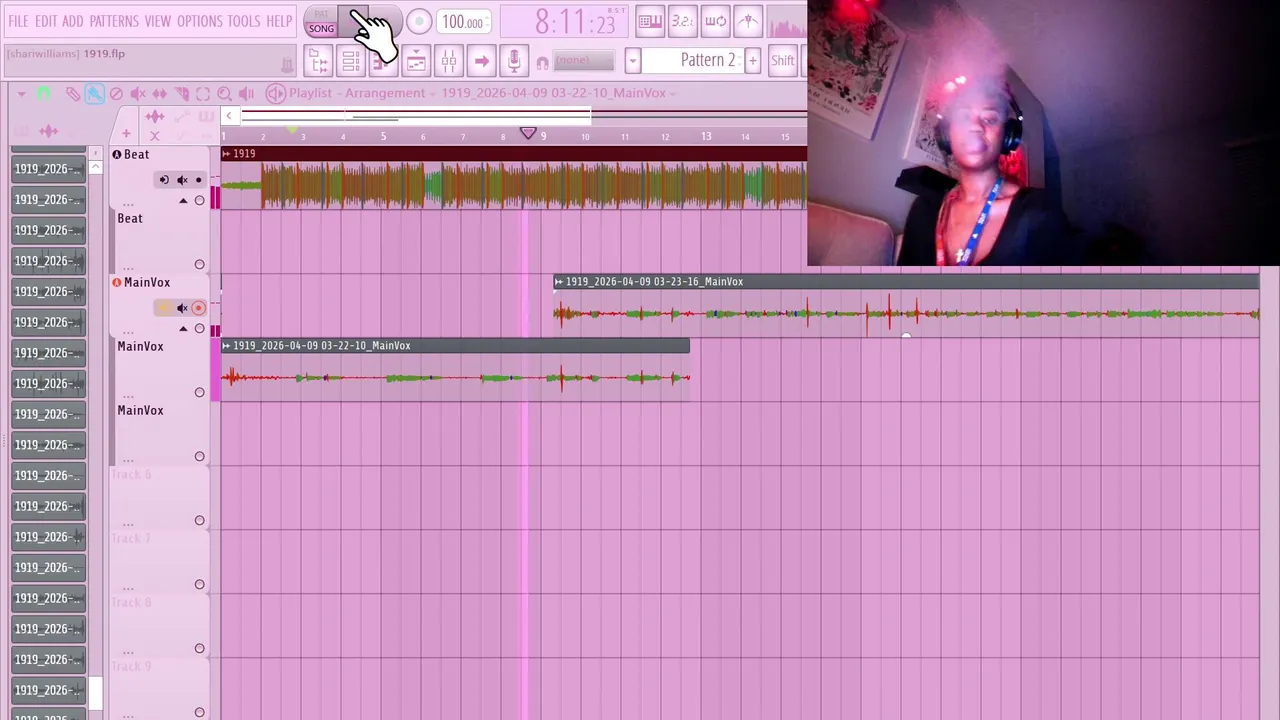Open the VIEW menu

click(158, 21)
